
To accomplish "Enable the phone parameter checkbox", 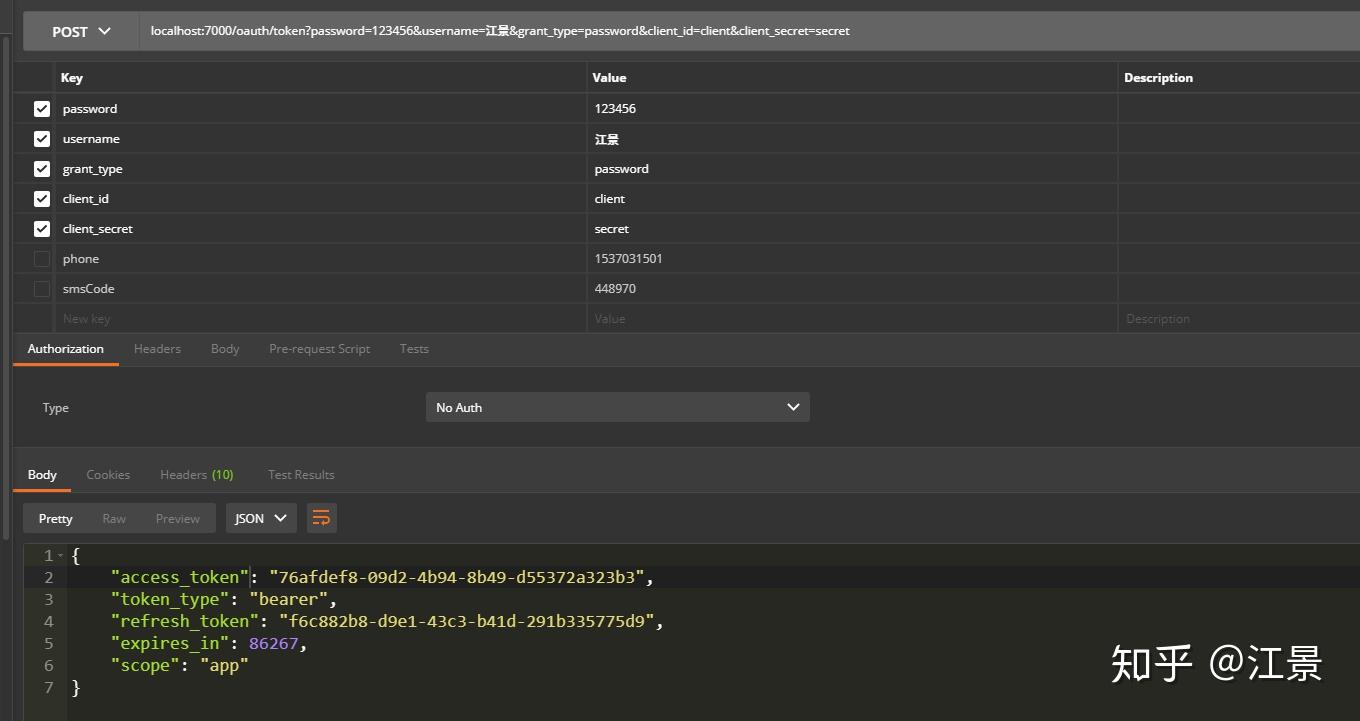I will pyautogui.click(x=41, y=258).
